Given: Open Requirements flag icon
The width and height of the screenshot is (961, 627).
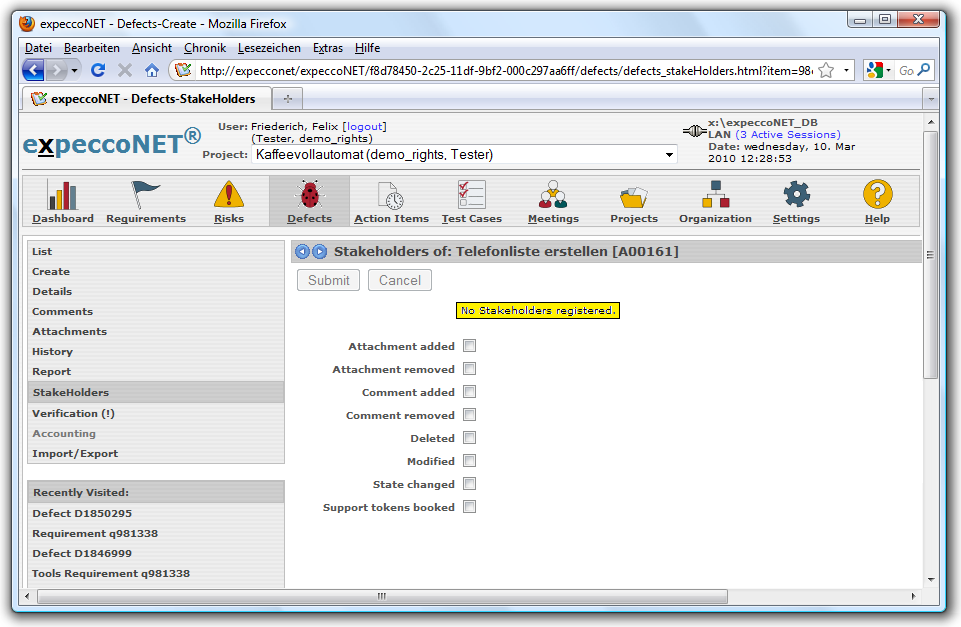Looking at the screenshot, I should (x=146, y=195).
